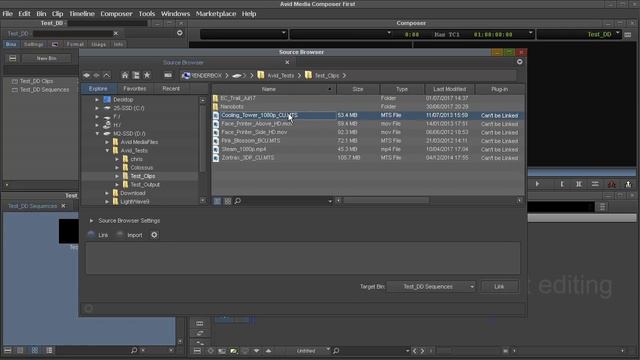Viewport: 640px width, 360px height.
Task: Open the File menu
Action: click(x=7, y=13)
